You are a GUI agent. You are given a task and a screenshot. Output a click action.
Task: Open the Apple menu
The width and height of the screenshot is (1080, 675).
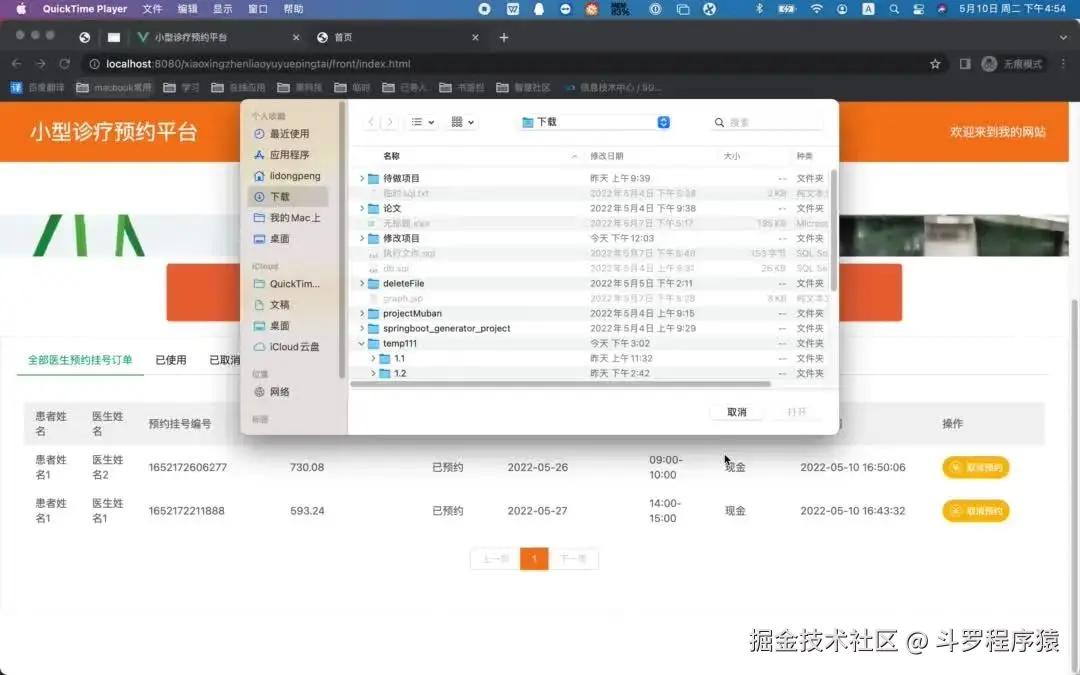coord(21,9)
